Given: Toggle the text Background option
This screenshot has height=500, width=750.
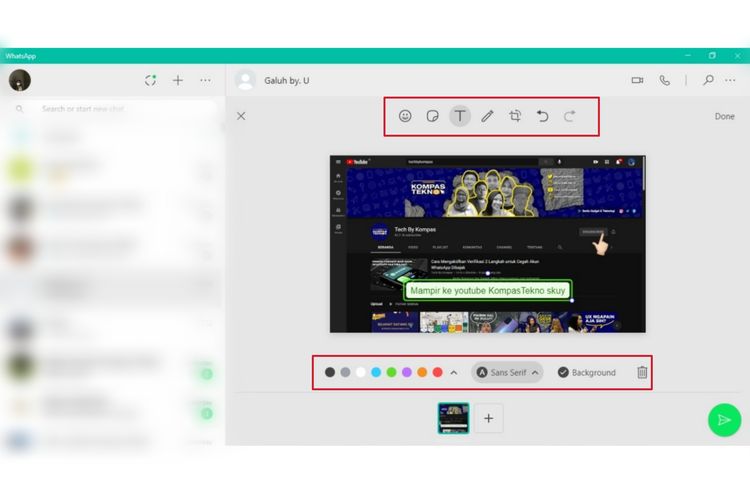Looking at the screenshot, I should (x=587, y=372).
